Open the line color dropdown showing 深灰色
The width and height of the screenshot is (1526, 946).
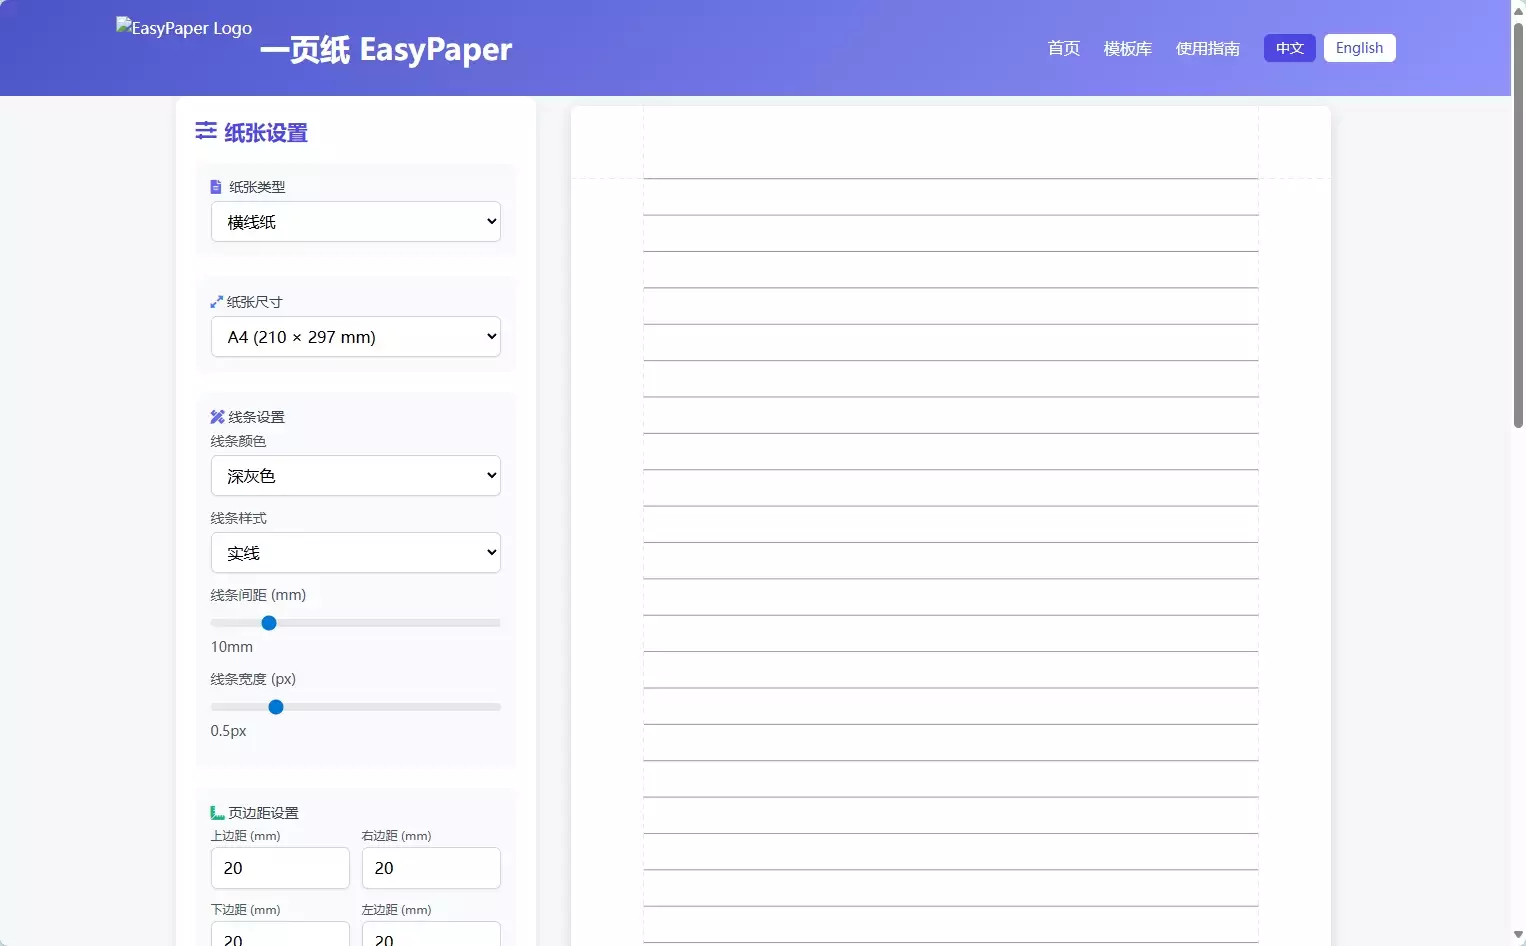(x=356, y=476)
